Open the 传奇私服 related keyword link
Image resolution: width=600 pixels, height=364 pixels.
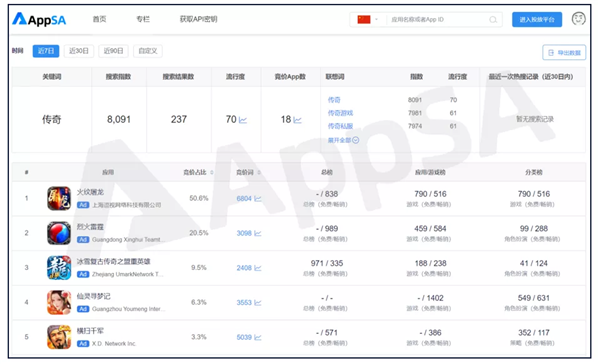(x=340, y=126)
